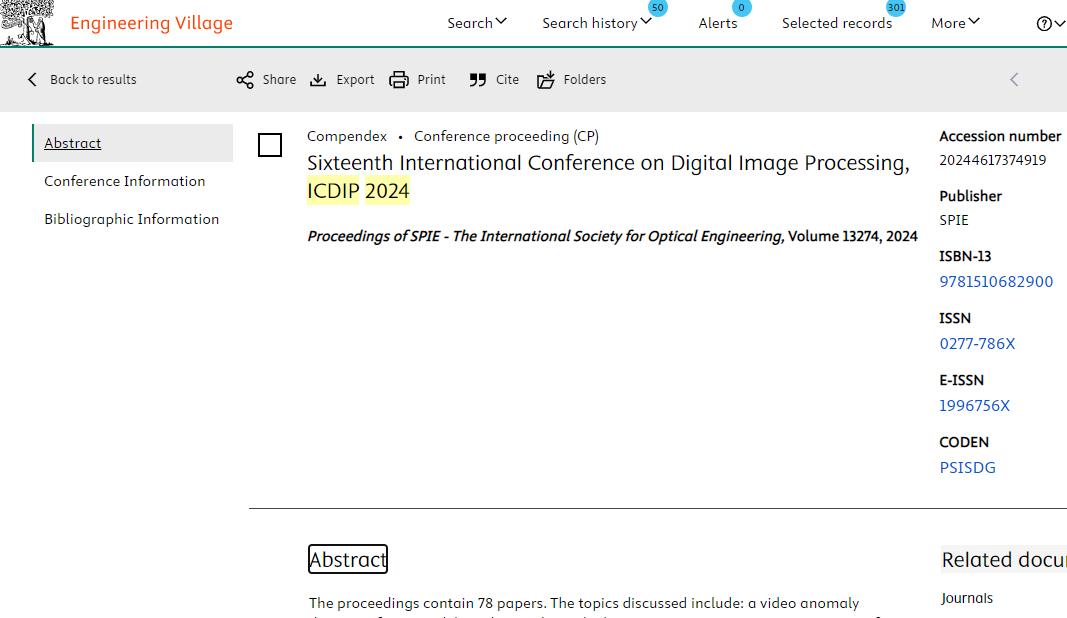Expand the help menu chevron

(1060, 24)
